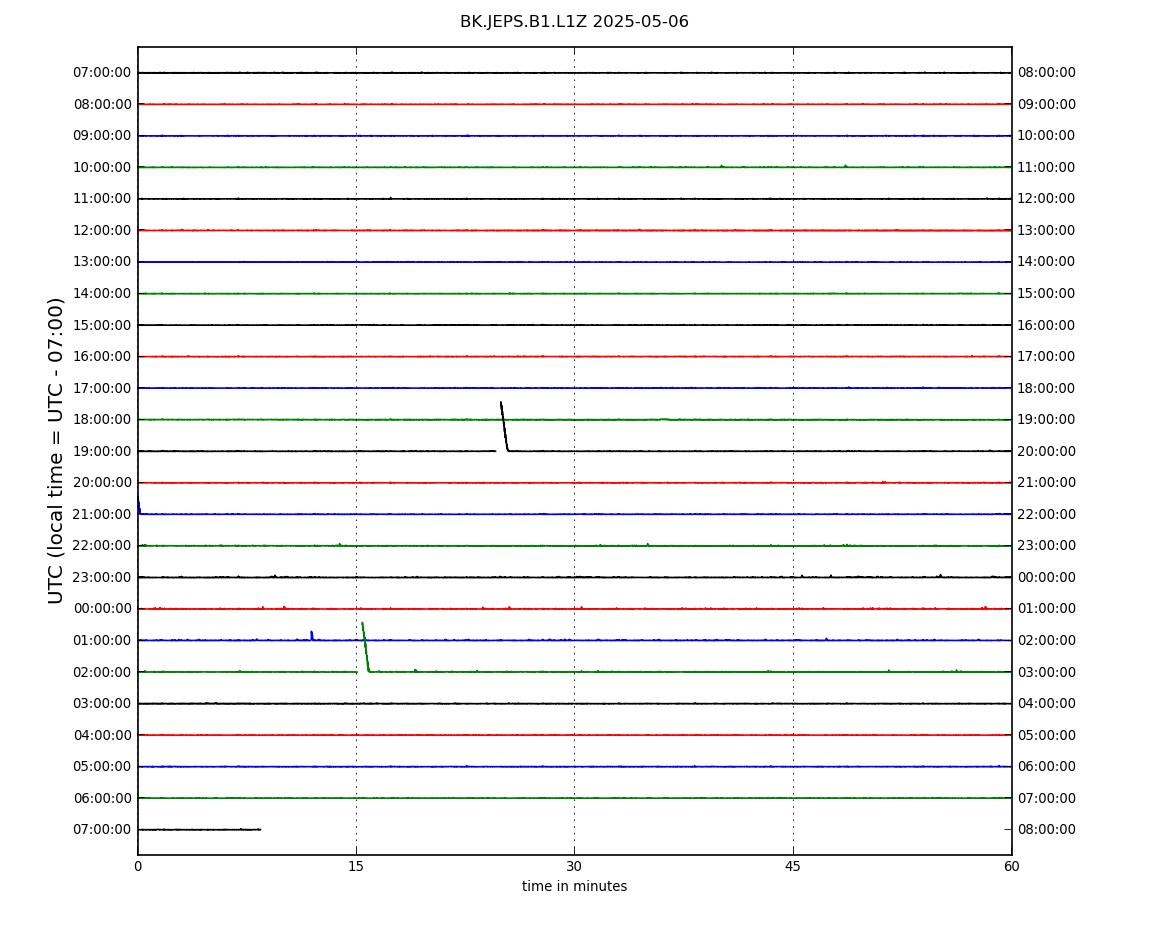Image resolution: width=1150 pixels, height=950 pixels.
Task: Select x-axis tick label 60
Action: click(1011, 866)
